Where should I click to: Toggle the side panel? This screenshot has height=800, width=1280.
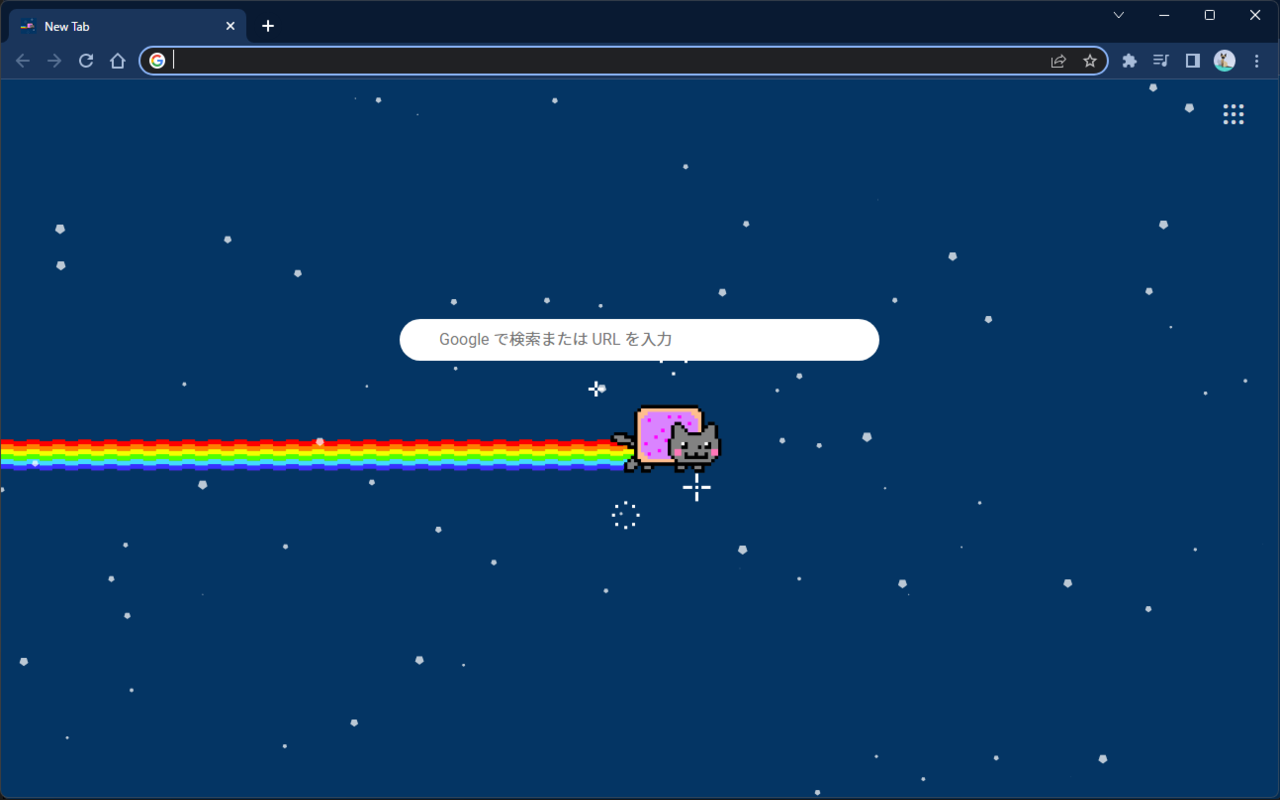[1192, 61]
